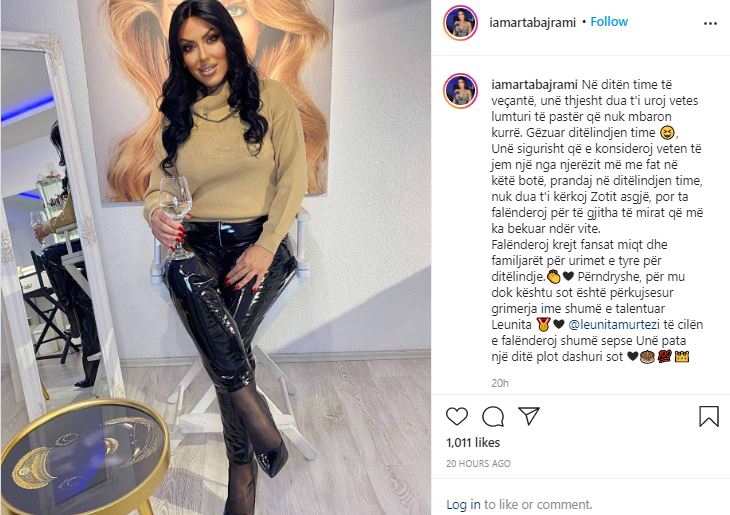Viewport: 730px width, 515px height.
Task: Open the three-dot more options menu
Action: coord(710,23)
